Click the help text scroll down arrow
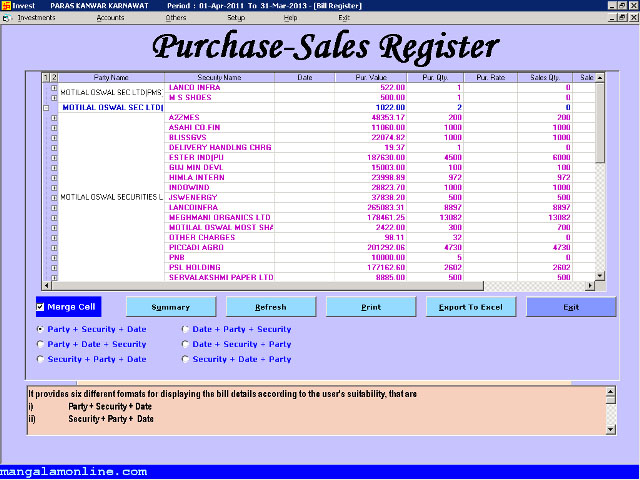 point(610,429)
